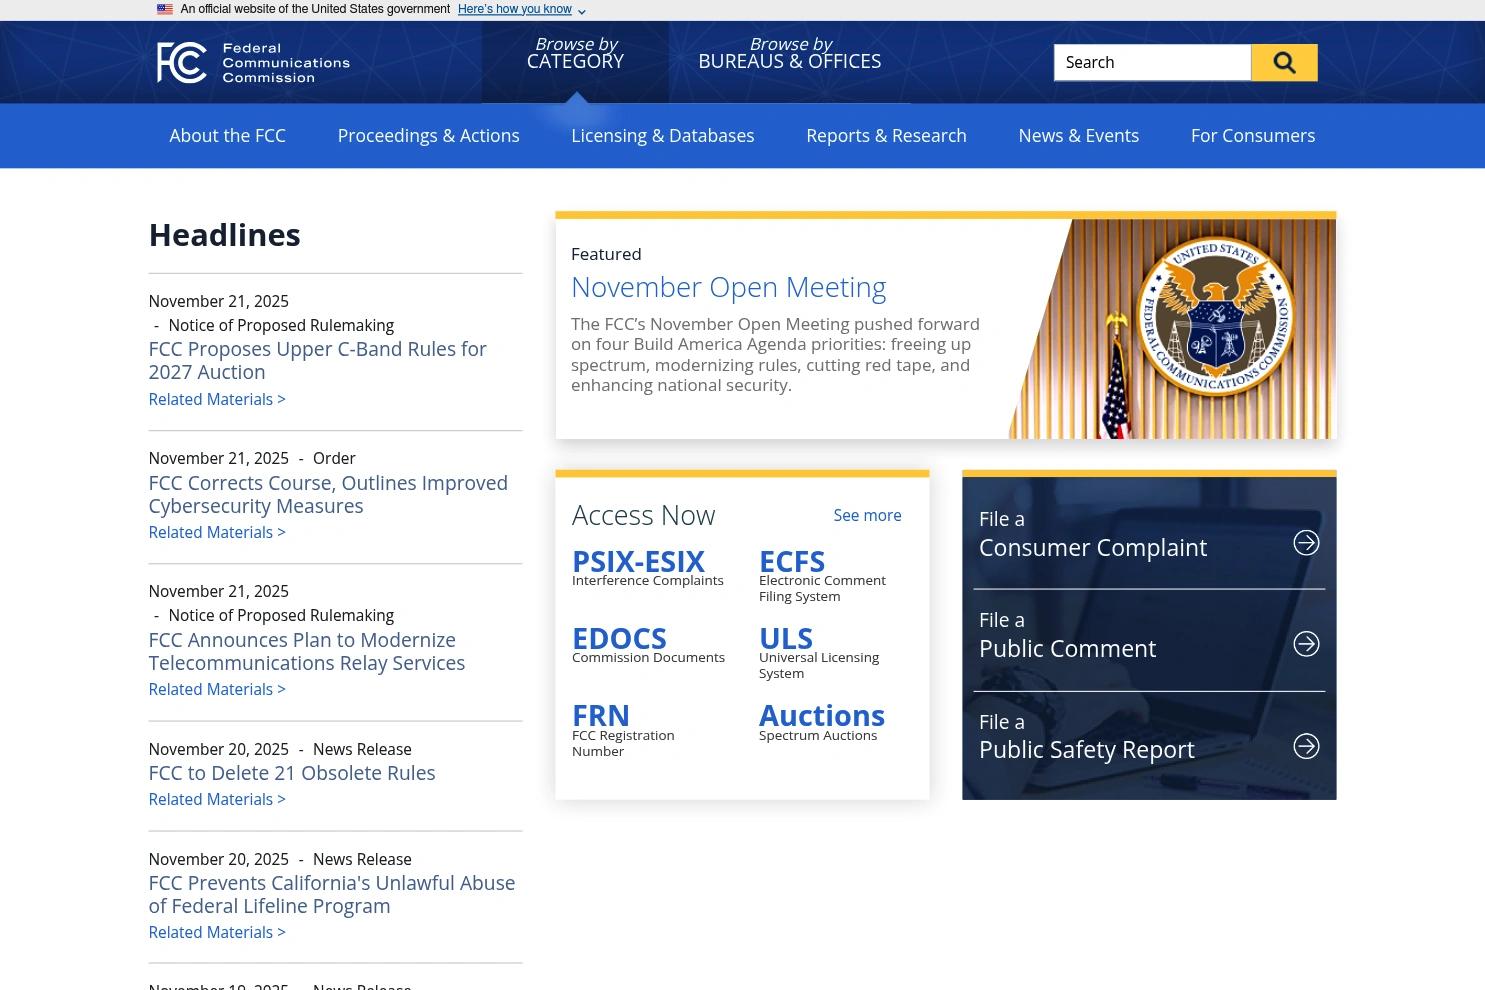Viewport: 1485px width, 990px height.
Task: Click the US flag icon in banner
Action: tap(165, 9)
